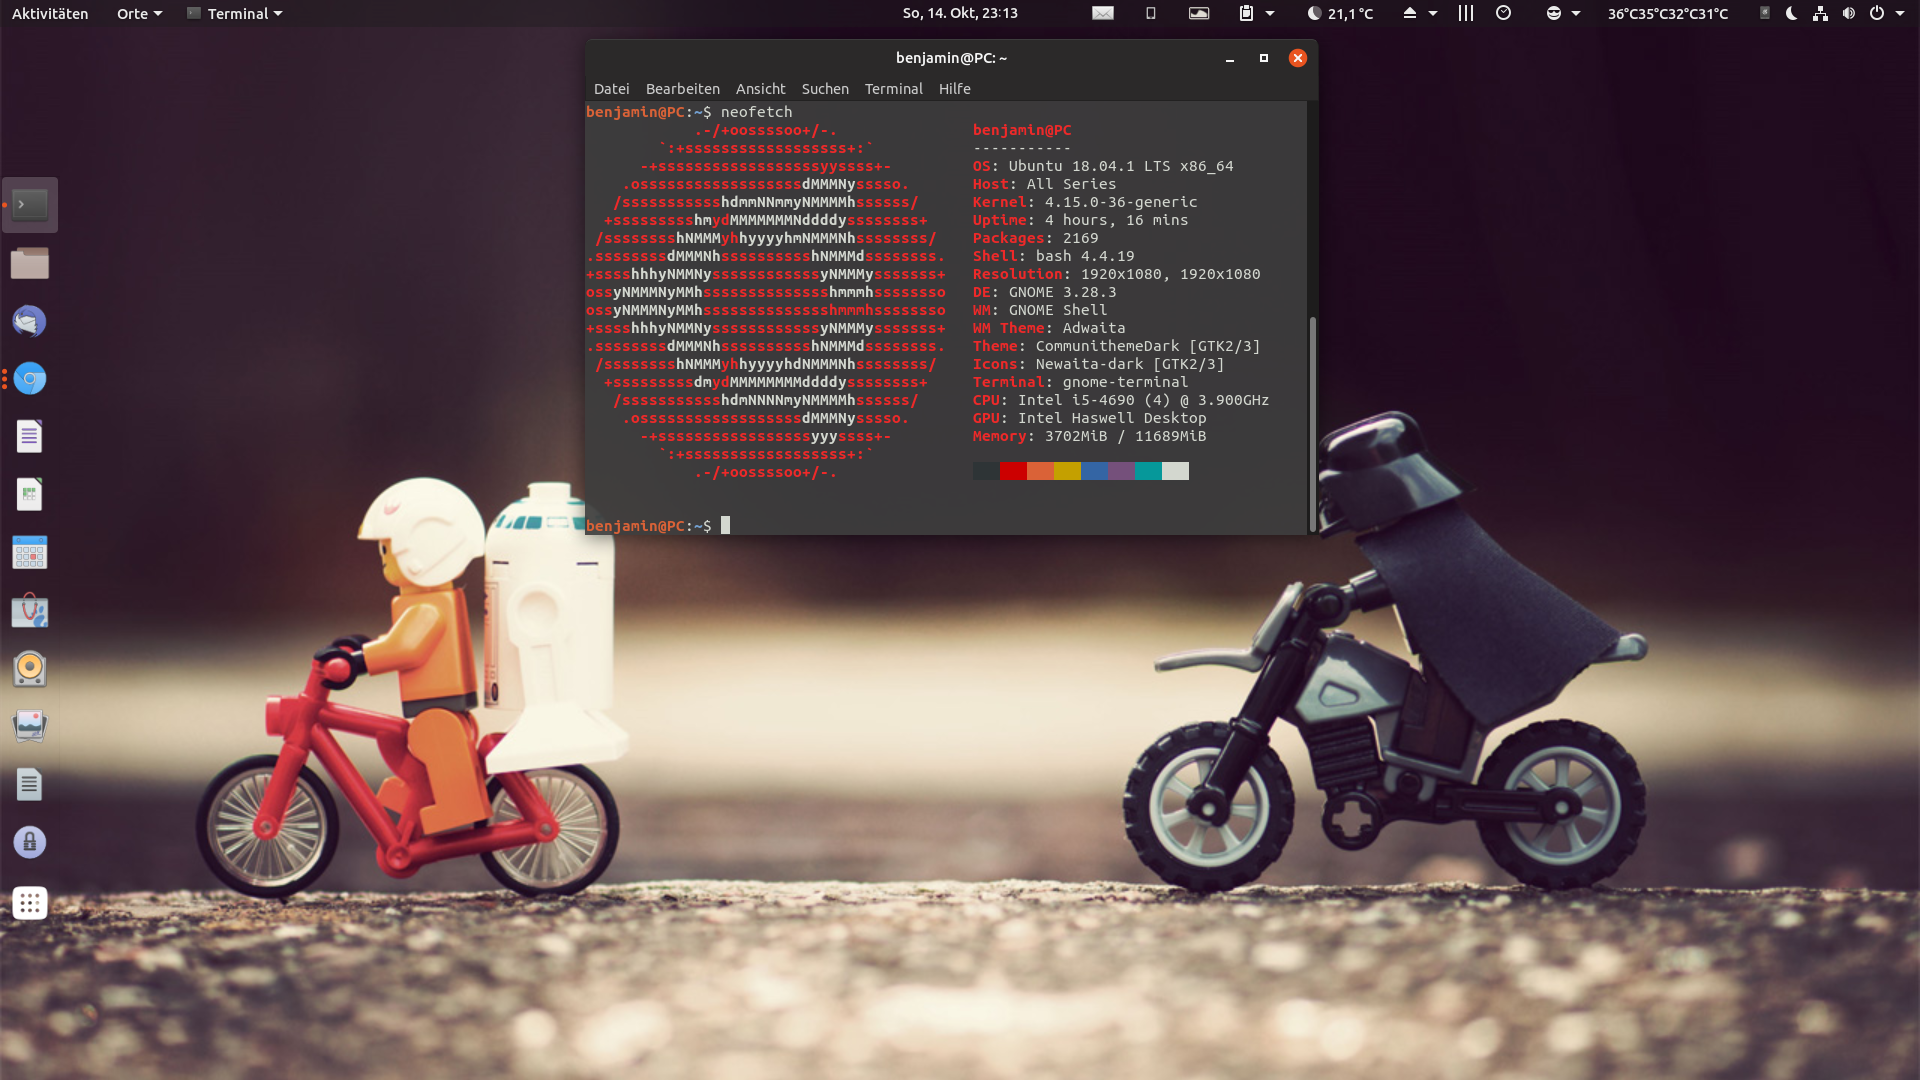Open LibreOffice Calc spreadsheet icon
The height and width of the screenshot is (1080, 1920).
pyautogui.click(x=29, y=495)
